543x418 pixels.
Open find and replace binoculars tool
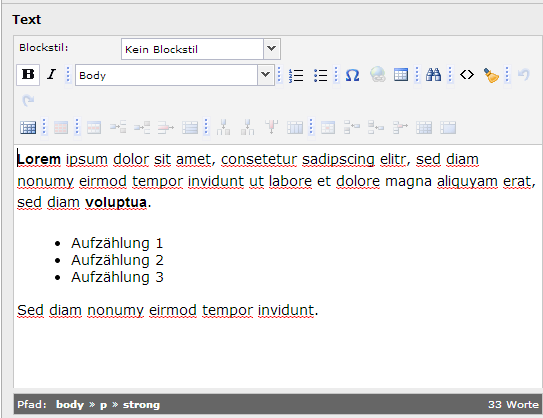(434, 75)
